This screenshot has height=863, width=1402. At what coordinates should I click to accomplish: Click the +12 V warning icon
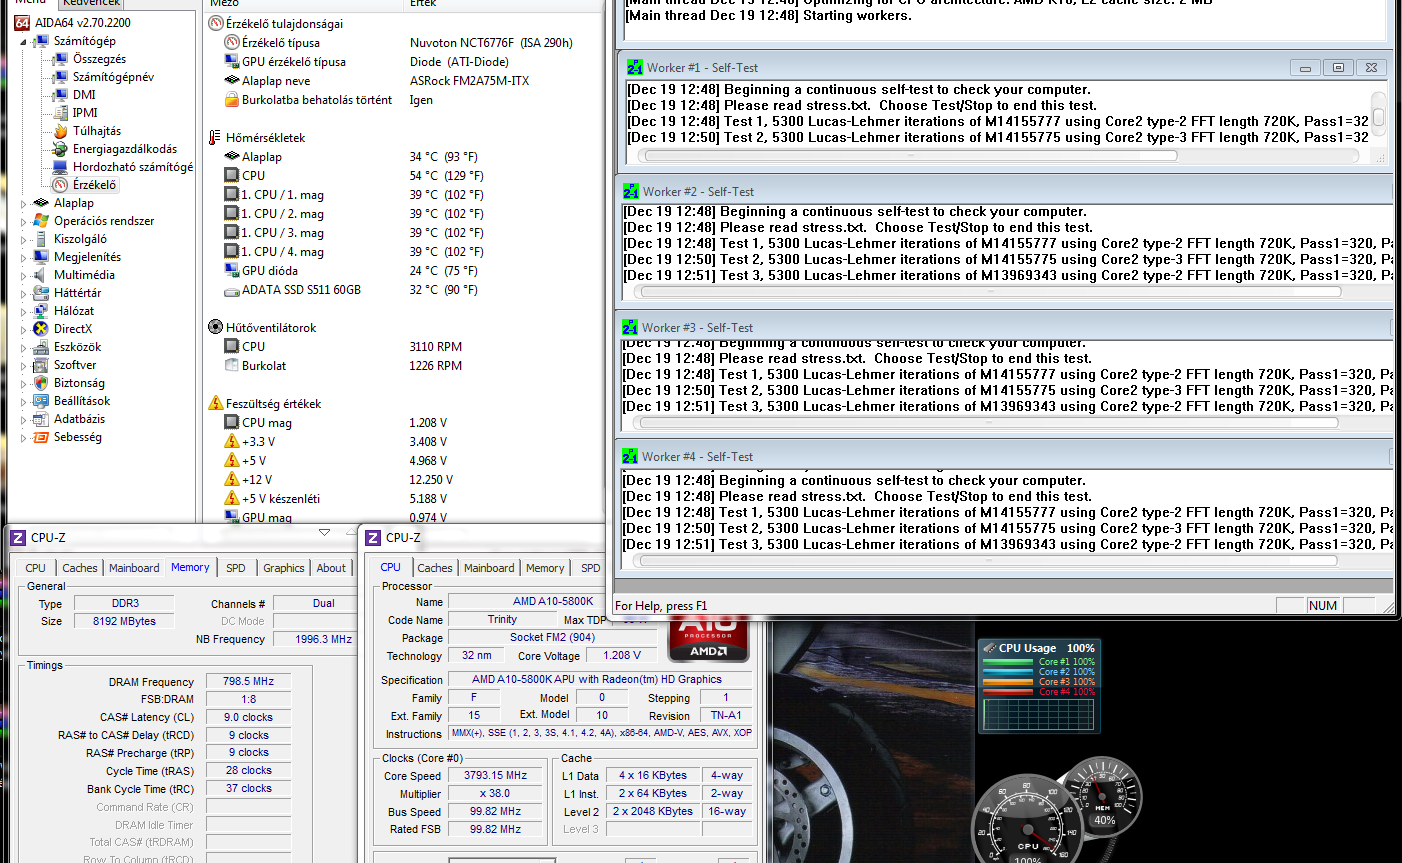232,480
